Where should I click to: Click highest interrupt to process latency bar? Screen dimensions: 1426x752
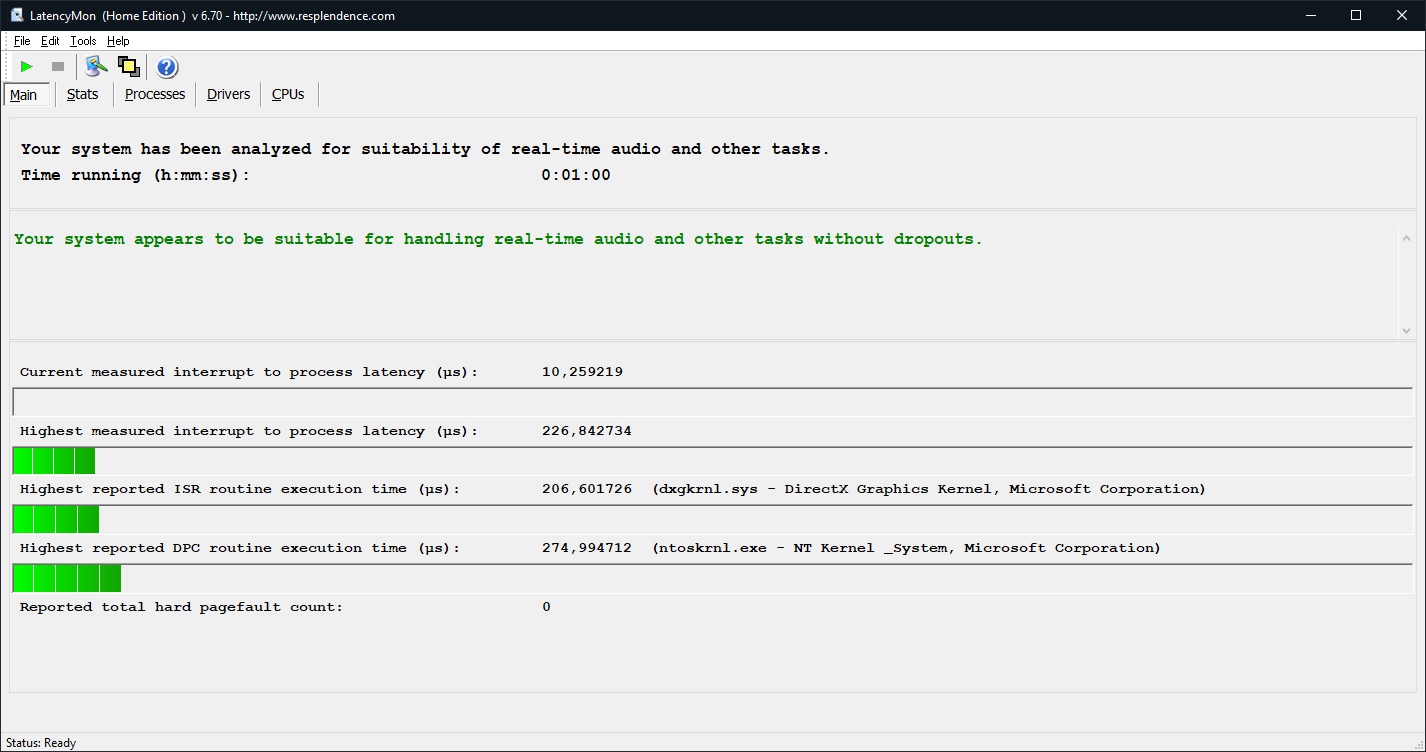(x=712, y=461)
